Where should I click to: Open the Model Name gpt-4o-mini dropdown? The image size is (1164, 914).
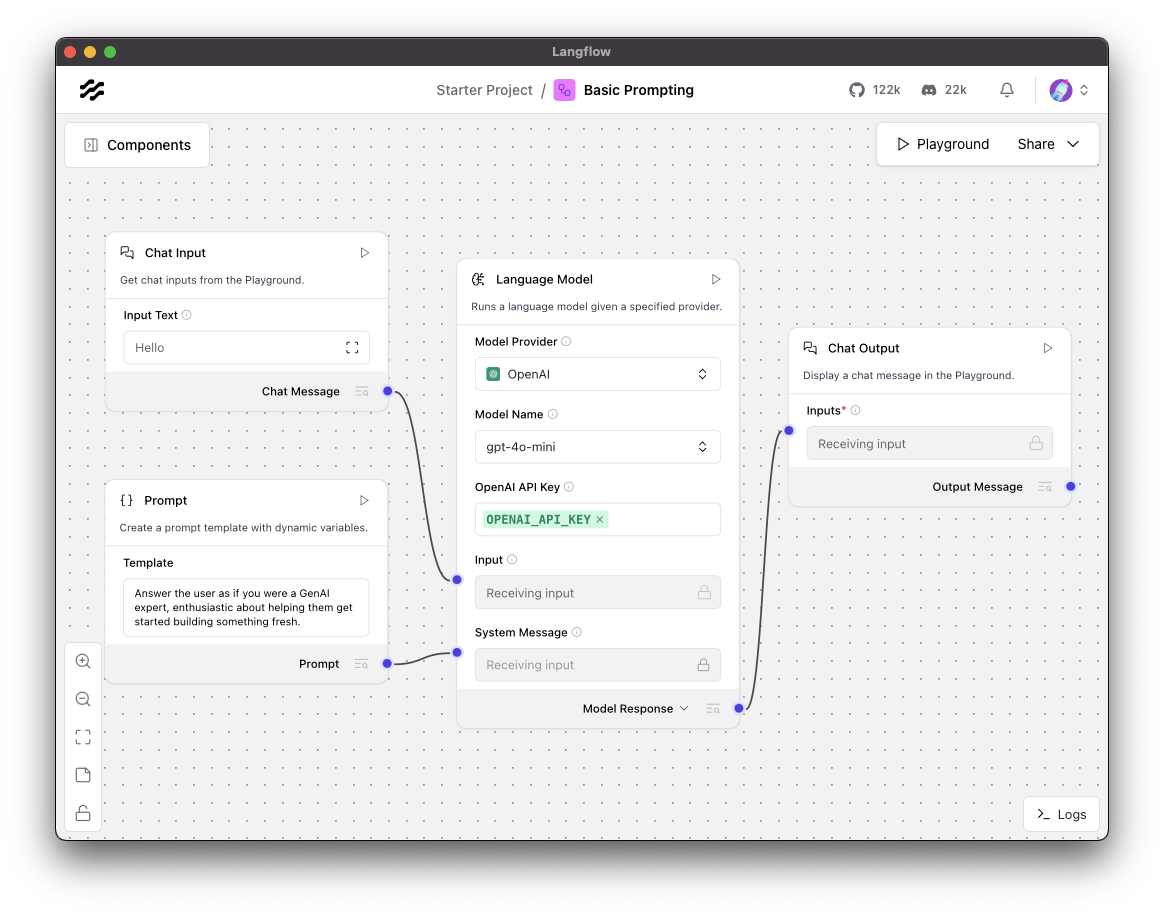(597, 447)
